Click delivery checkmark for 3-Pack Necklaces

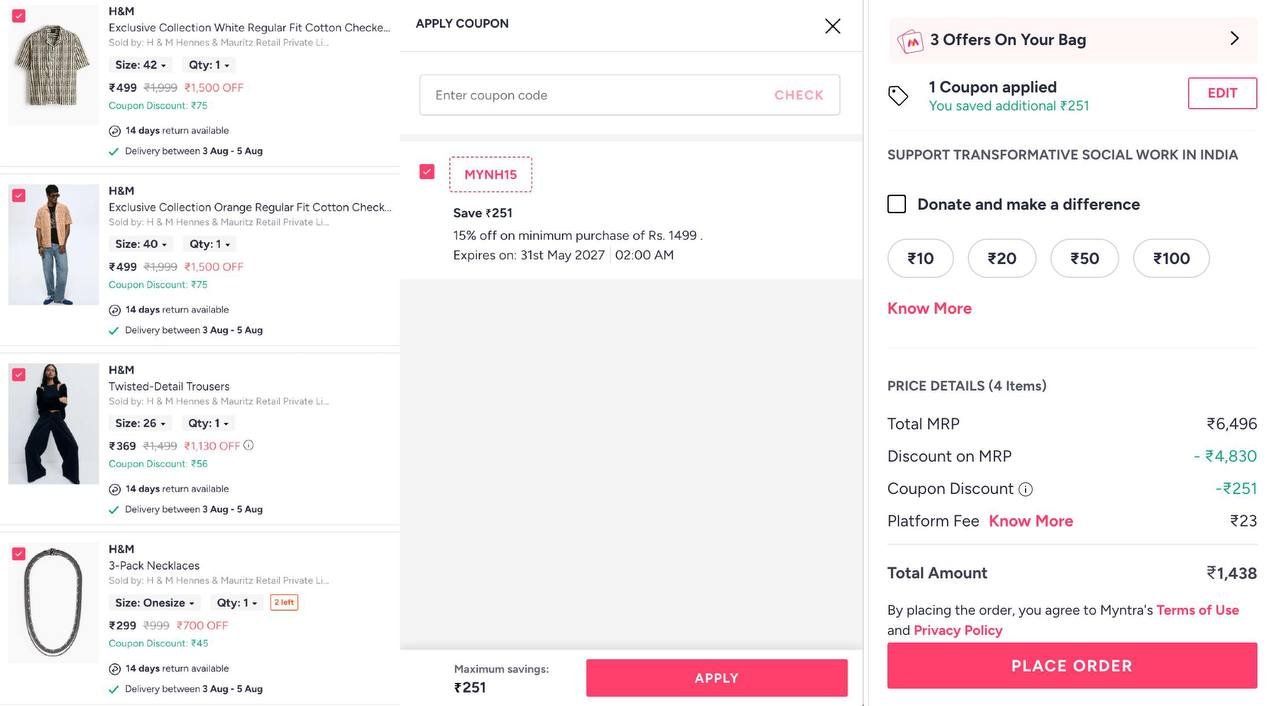[114, 690]
